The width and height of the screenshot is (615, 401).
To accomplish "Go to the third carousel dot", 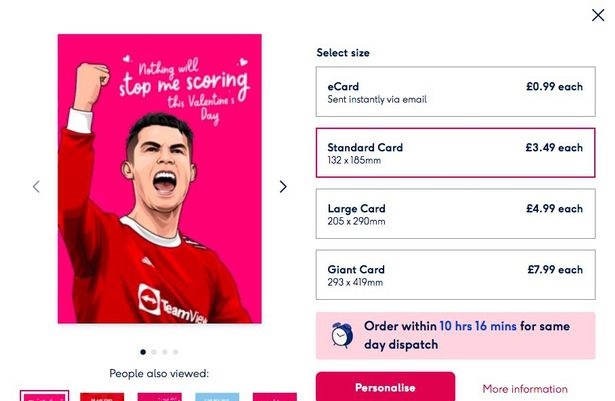I will 164,352.
